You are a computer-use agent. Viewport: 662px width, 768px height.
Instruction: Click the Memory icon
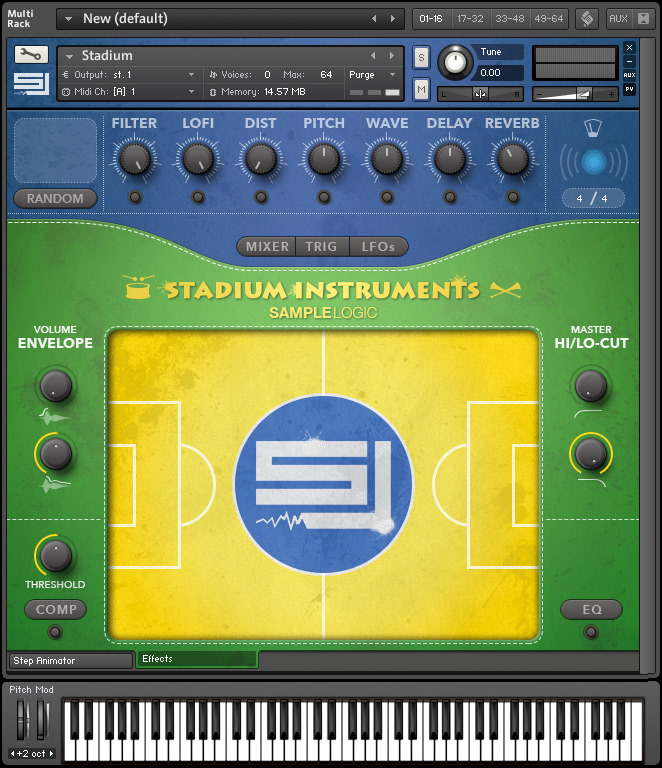click(213, 92)
